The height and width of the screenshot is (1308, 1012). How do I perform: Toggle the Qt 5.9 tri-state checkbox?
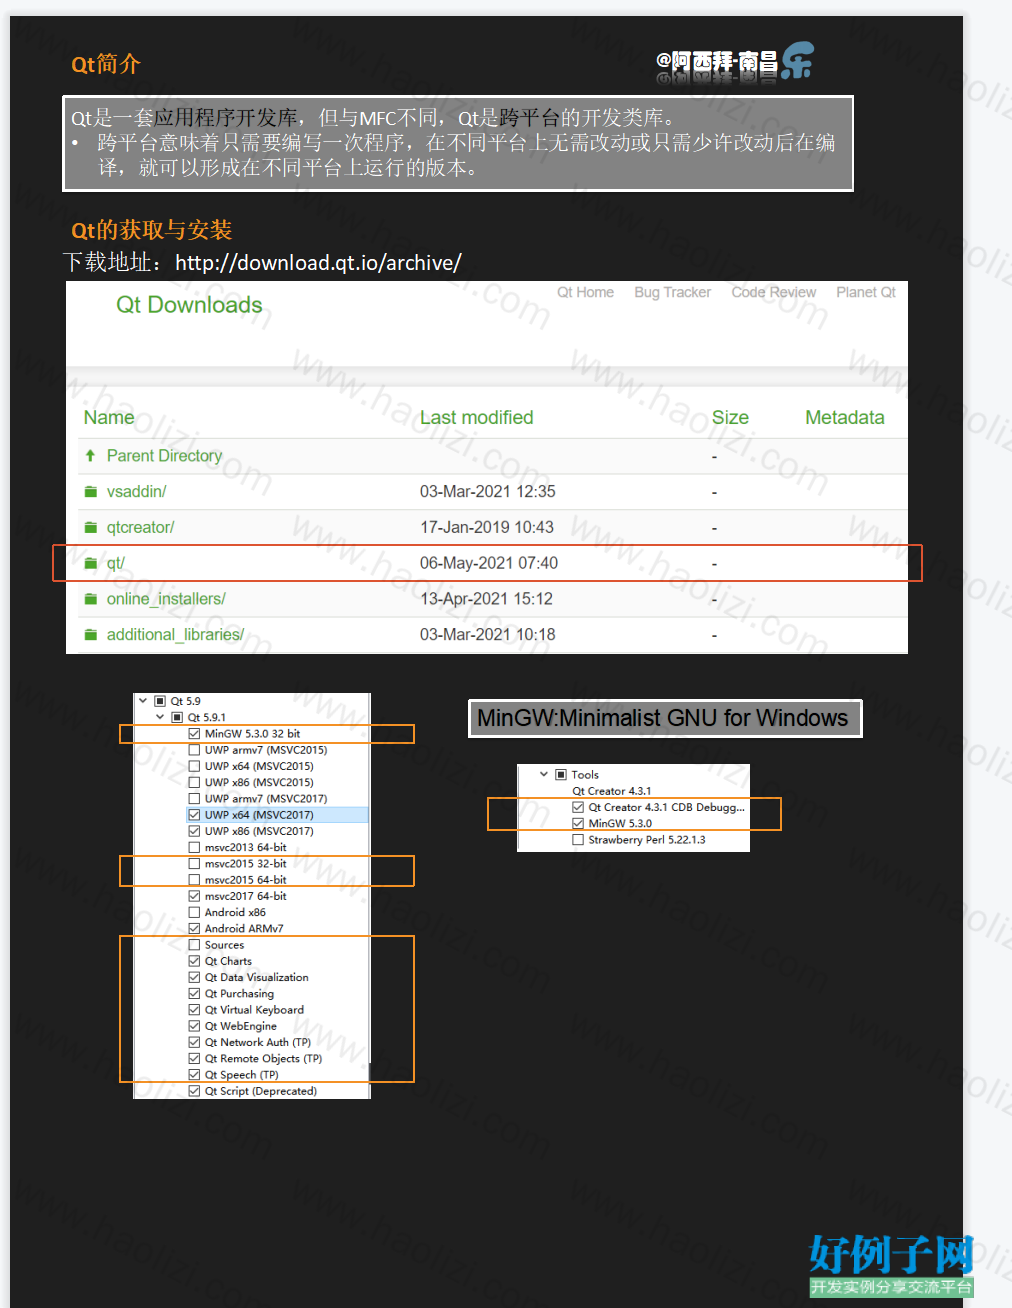pos(160,701)
